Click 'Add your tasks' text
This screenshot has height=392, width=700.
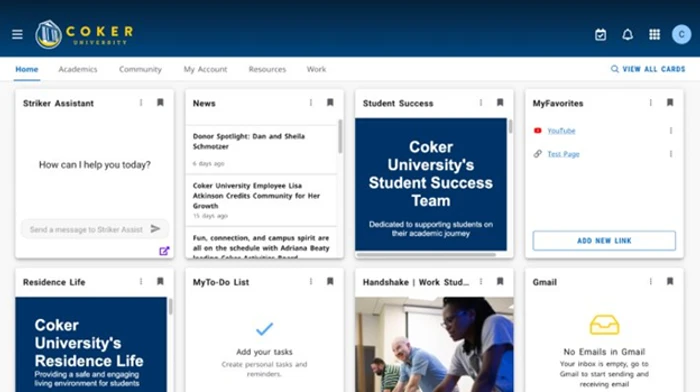(264, 352)
